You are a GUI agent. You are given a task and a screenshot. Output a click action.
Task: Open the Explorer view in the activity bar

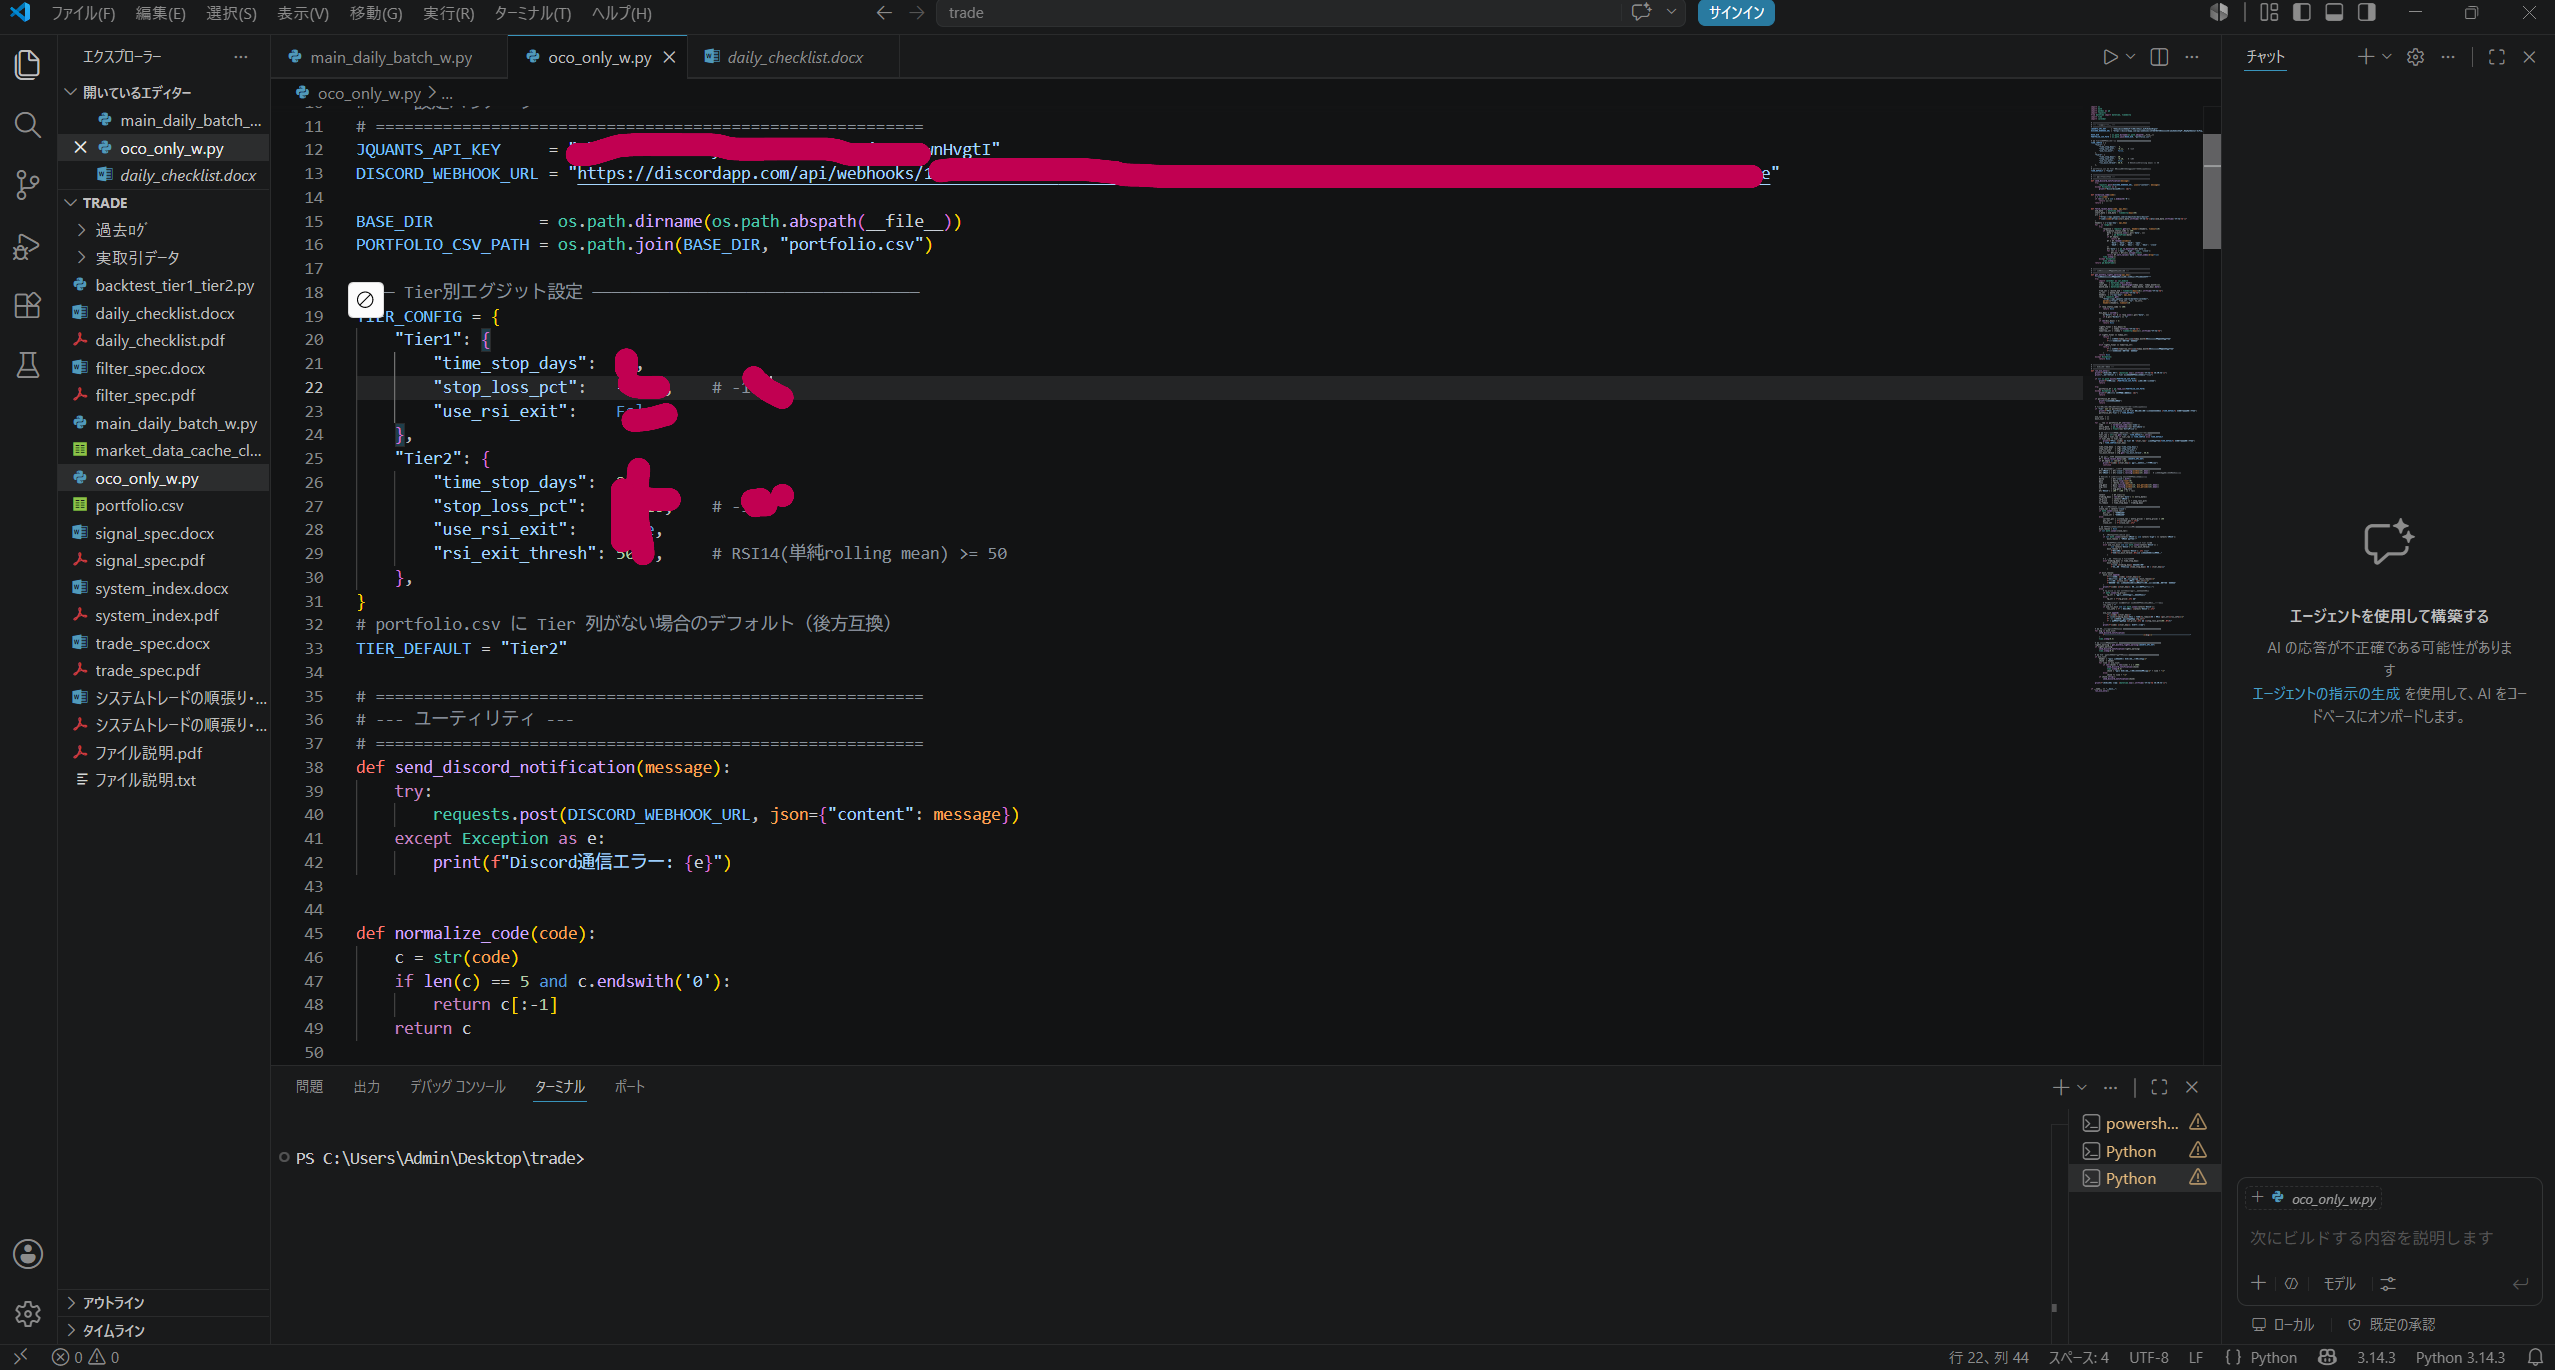coord(27,65)
